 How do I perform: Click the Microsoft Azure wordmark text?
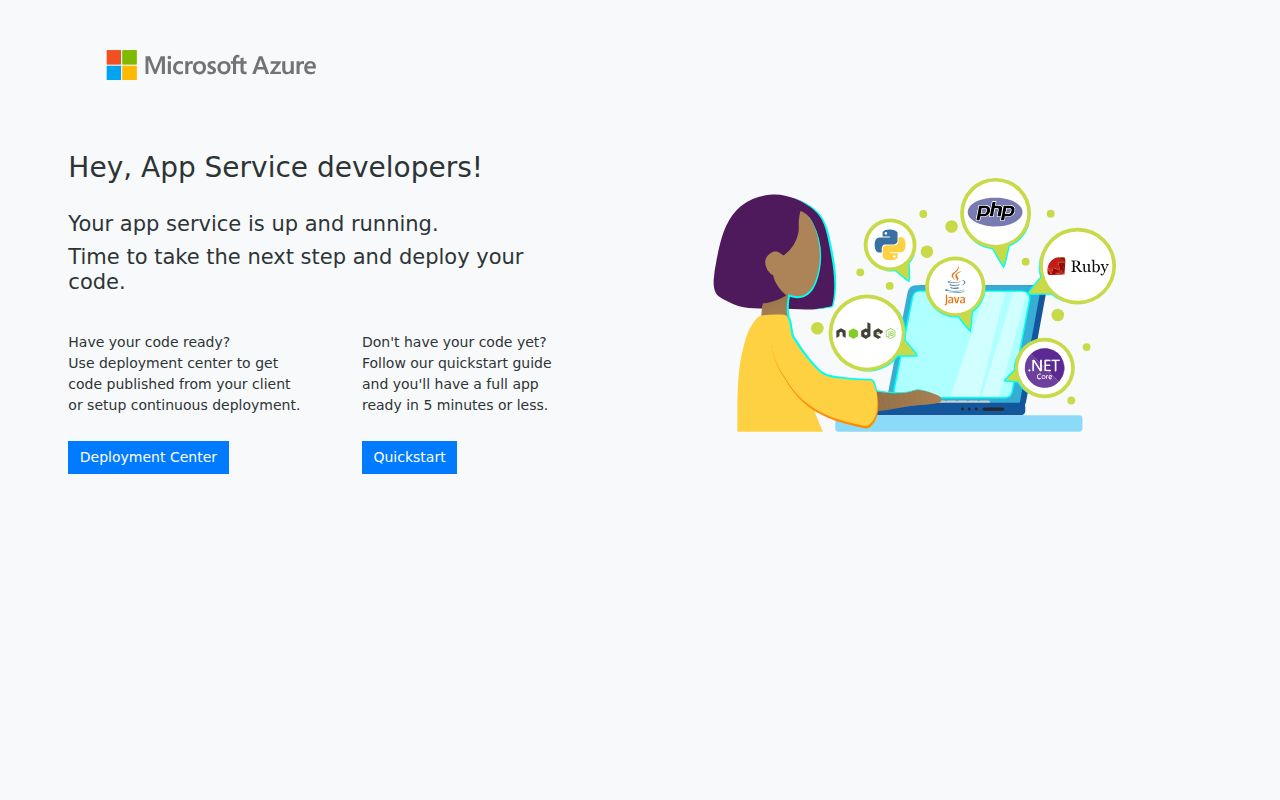pyautogui.click(x=230, y=66)
